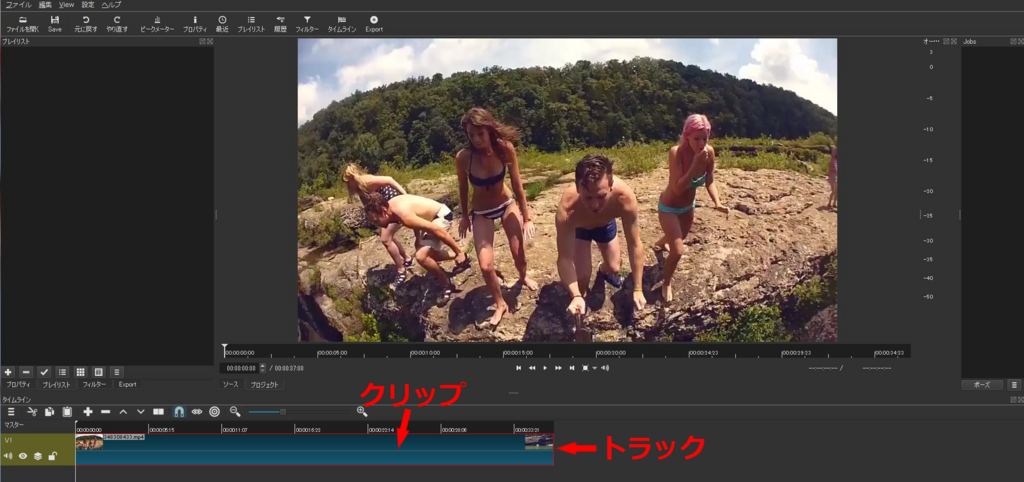
Task: Open the 編集 menu
Action: point(45,5)
